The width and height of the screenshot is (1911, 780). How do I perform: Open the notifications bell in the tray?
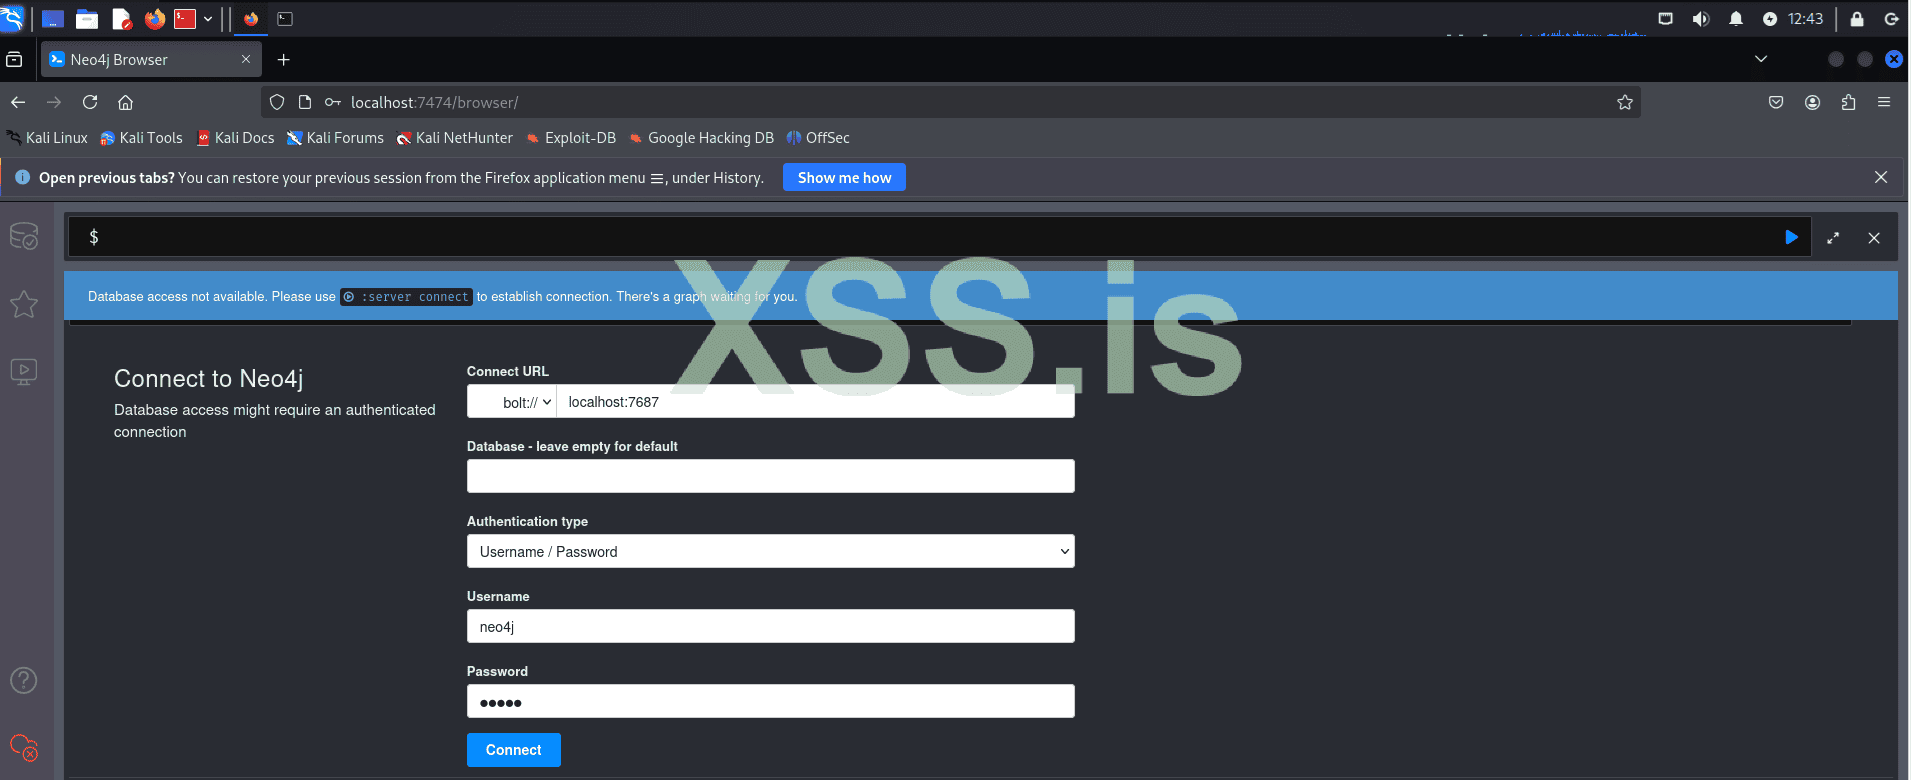pos(1736,19)
